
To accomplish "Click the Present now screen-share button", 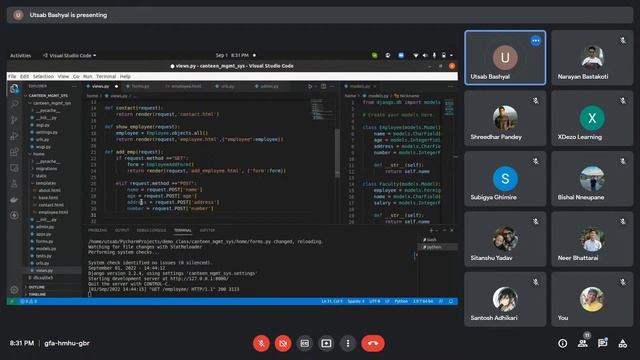I will click(x=326, y=343).
